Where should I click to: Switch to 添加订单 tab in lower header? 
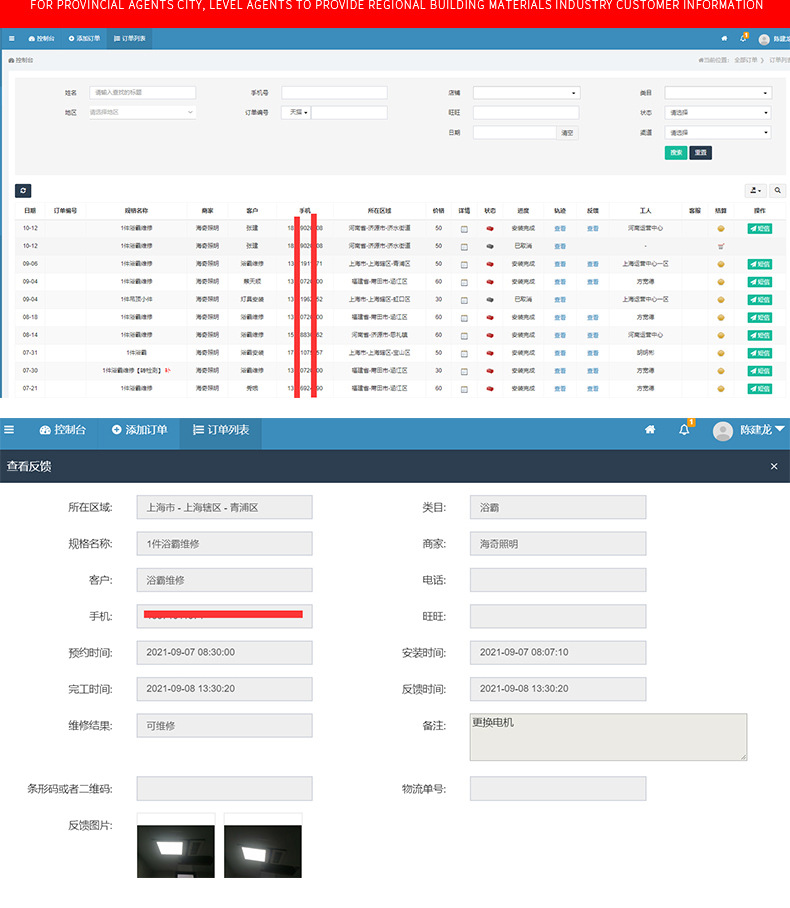(140, 430)
